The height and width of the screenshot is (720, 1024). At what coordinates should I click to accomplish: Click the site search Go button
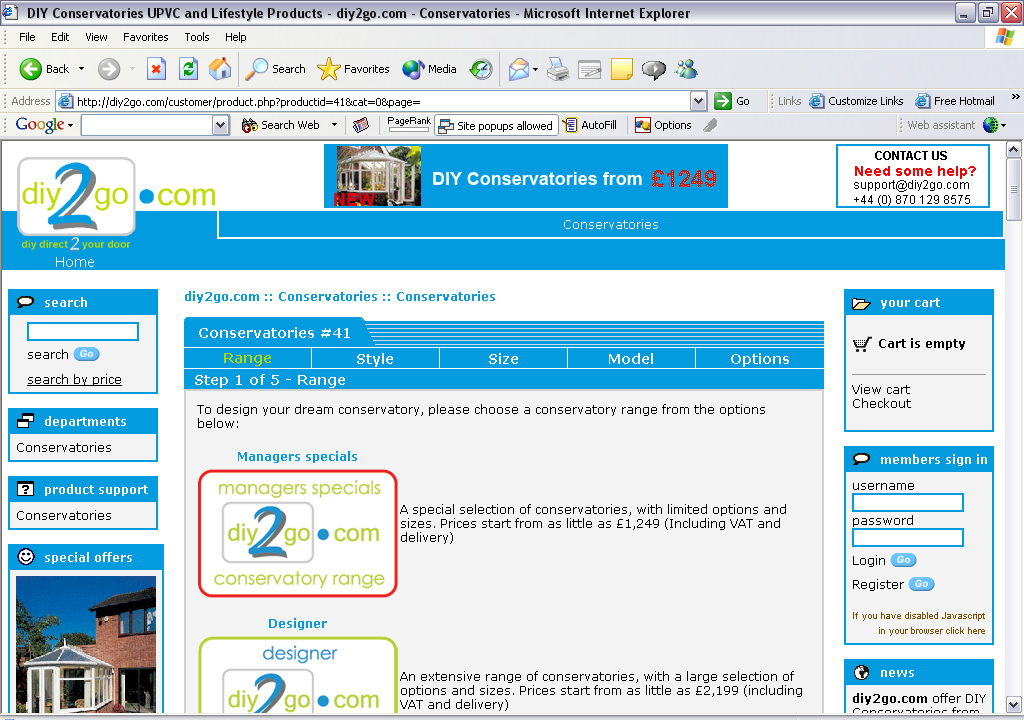point(86,354)
